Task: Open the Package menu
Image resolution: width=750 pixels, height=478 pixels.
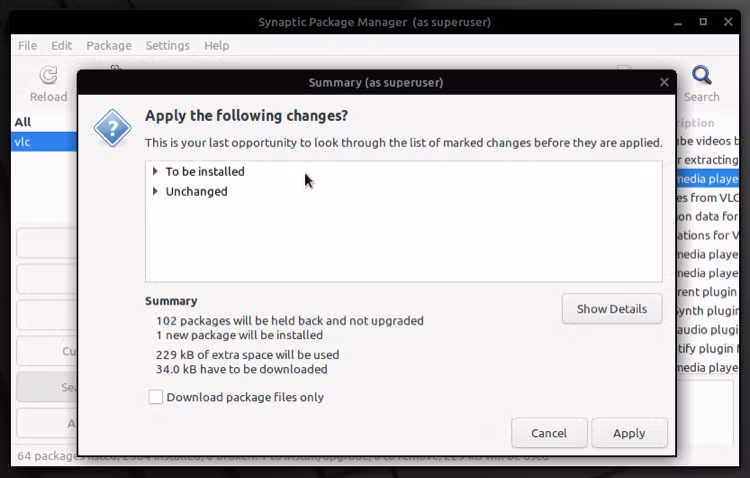Action: coord(109,45)
